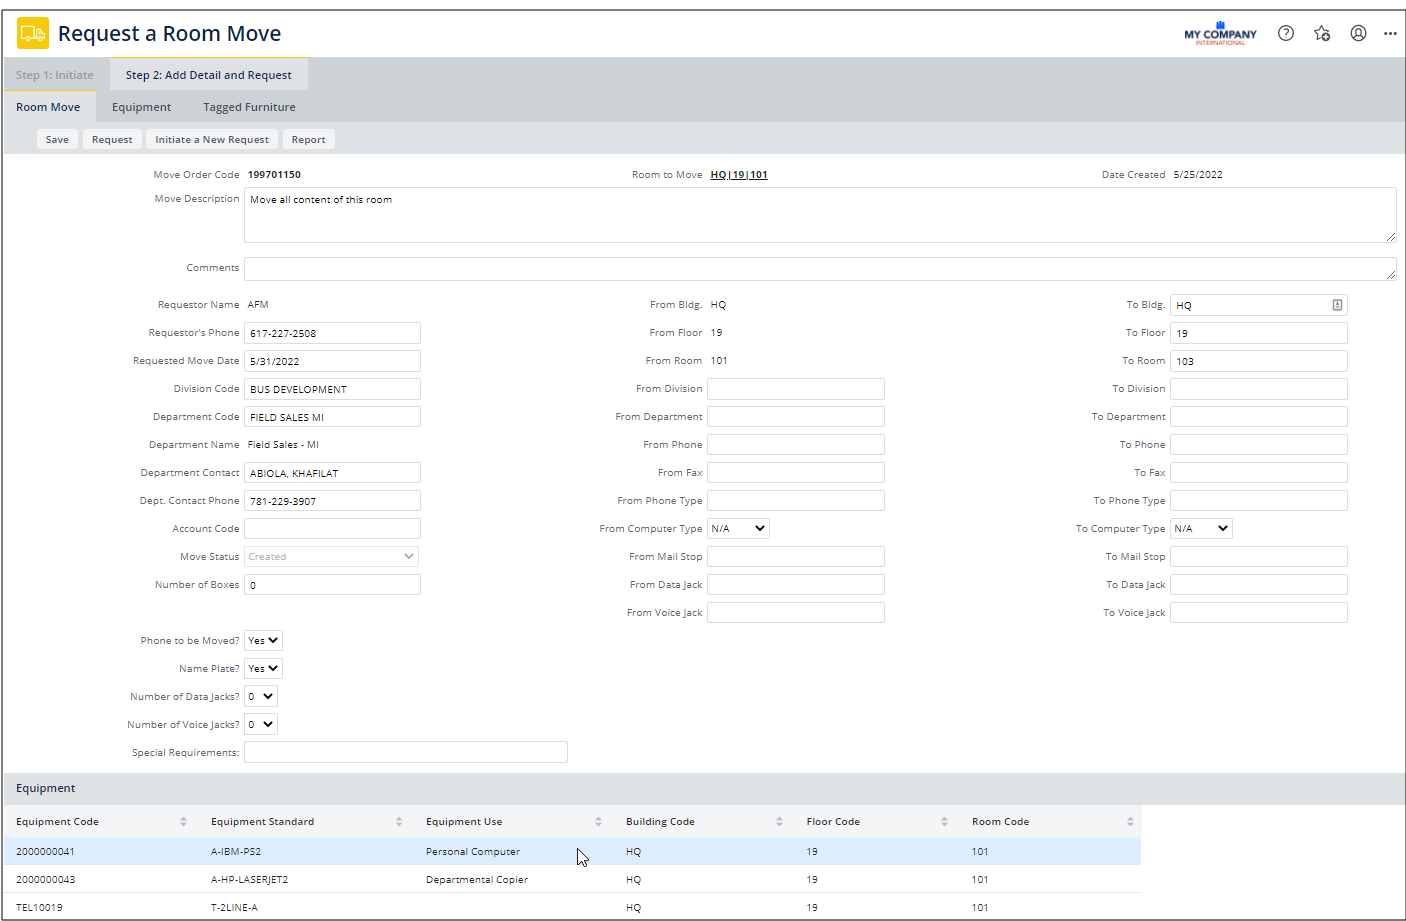Click the To Division field
Image resolution: width=1406 pixels, height=921 pixels.
[1259, 389]
